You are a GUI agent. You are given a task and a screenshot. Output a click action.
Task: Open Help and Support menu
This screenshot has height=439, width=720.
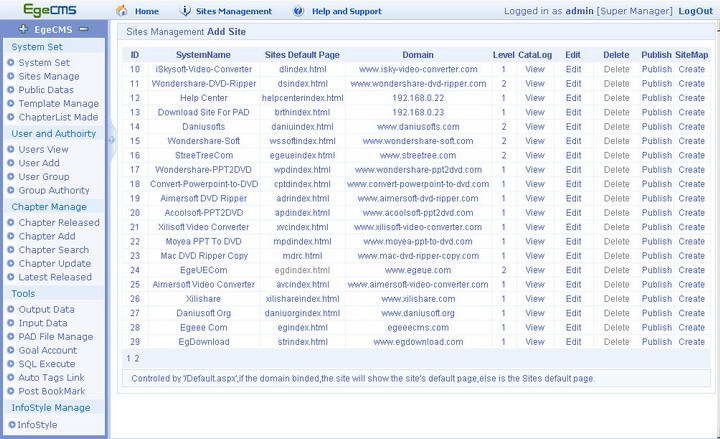click(x=347, y=11)
